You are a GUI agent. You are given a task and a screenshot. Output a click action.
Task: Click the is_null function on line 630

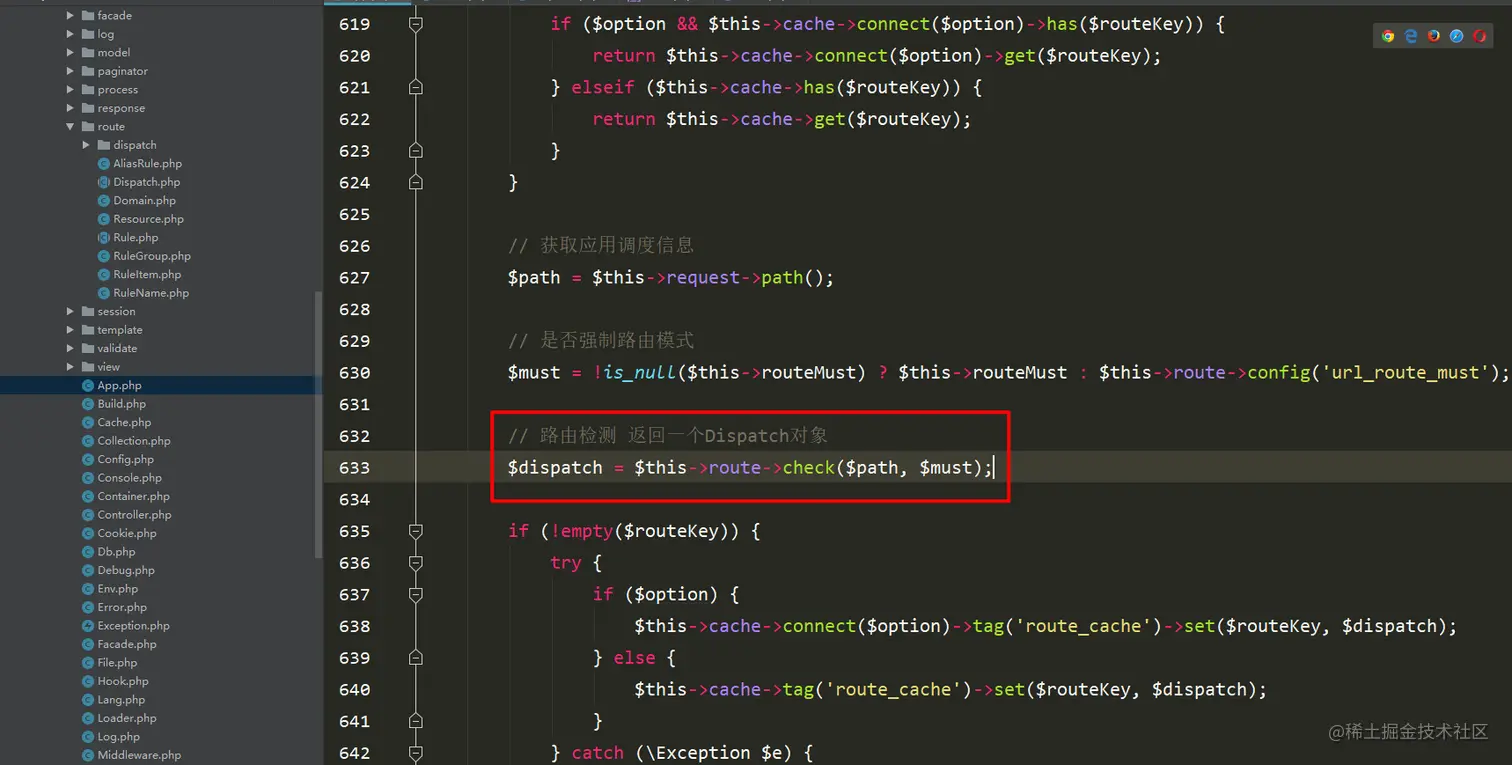coord(640,373)
